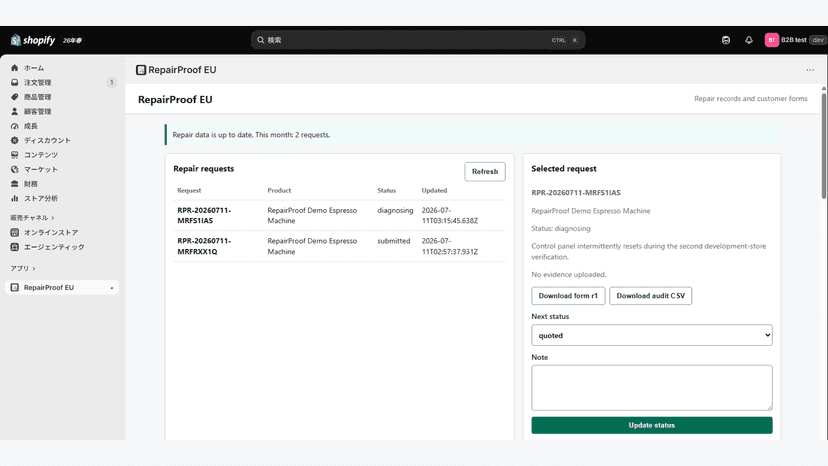Open the notifications bell
Screen dimensions: 828x466
click(x=749, y=40)
